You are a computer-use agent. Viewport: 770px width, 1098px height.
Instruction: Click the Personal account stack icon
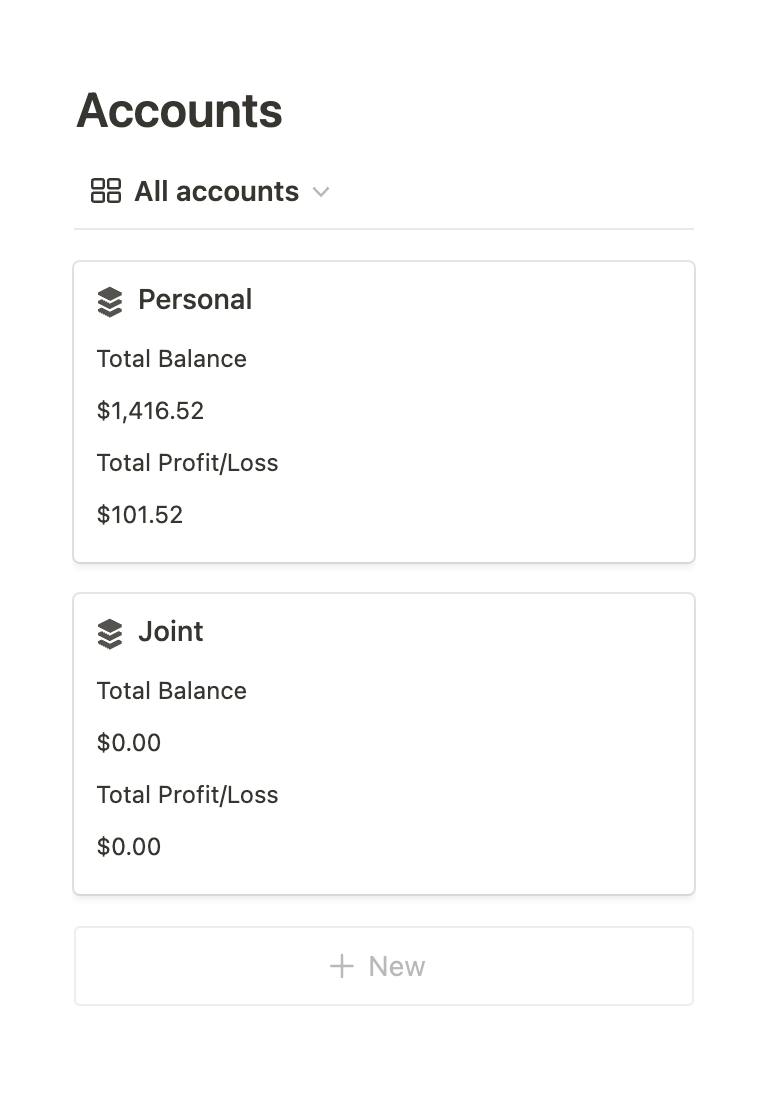pyautogui.click(x=110, y=302)
